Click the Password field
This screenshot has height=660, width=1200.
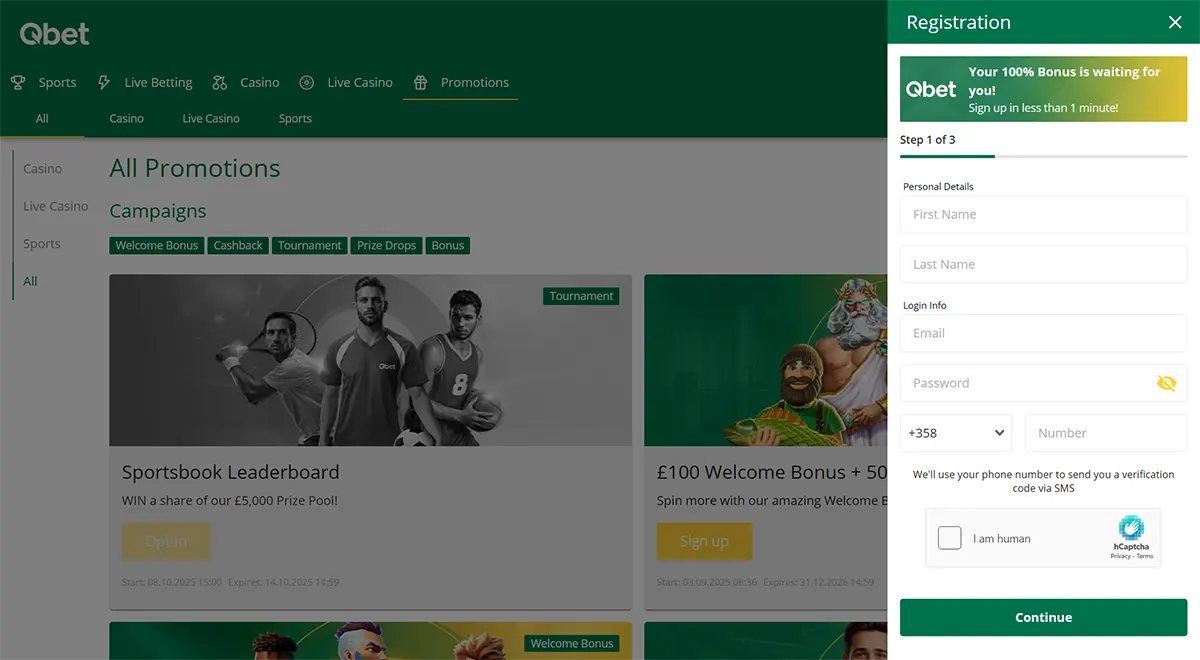1043,383
